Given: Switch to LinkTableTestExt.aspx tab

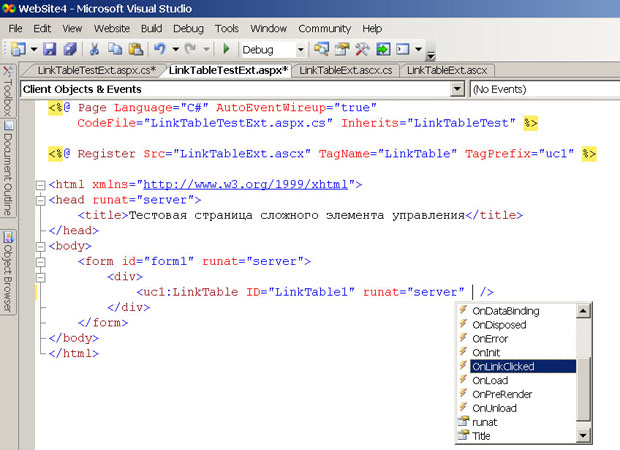Looking at the screenshot, I should 228,70.
